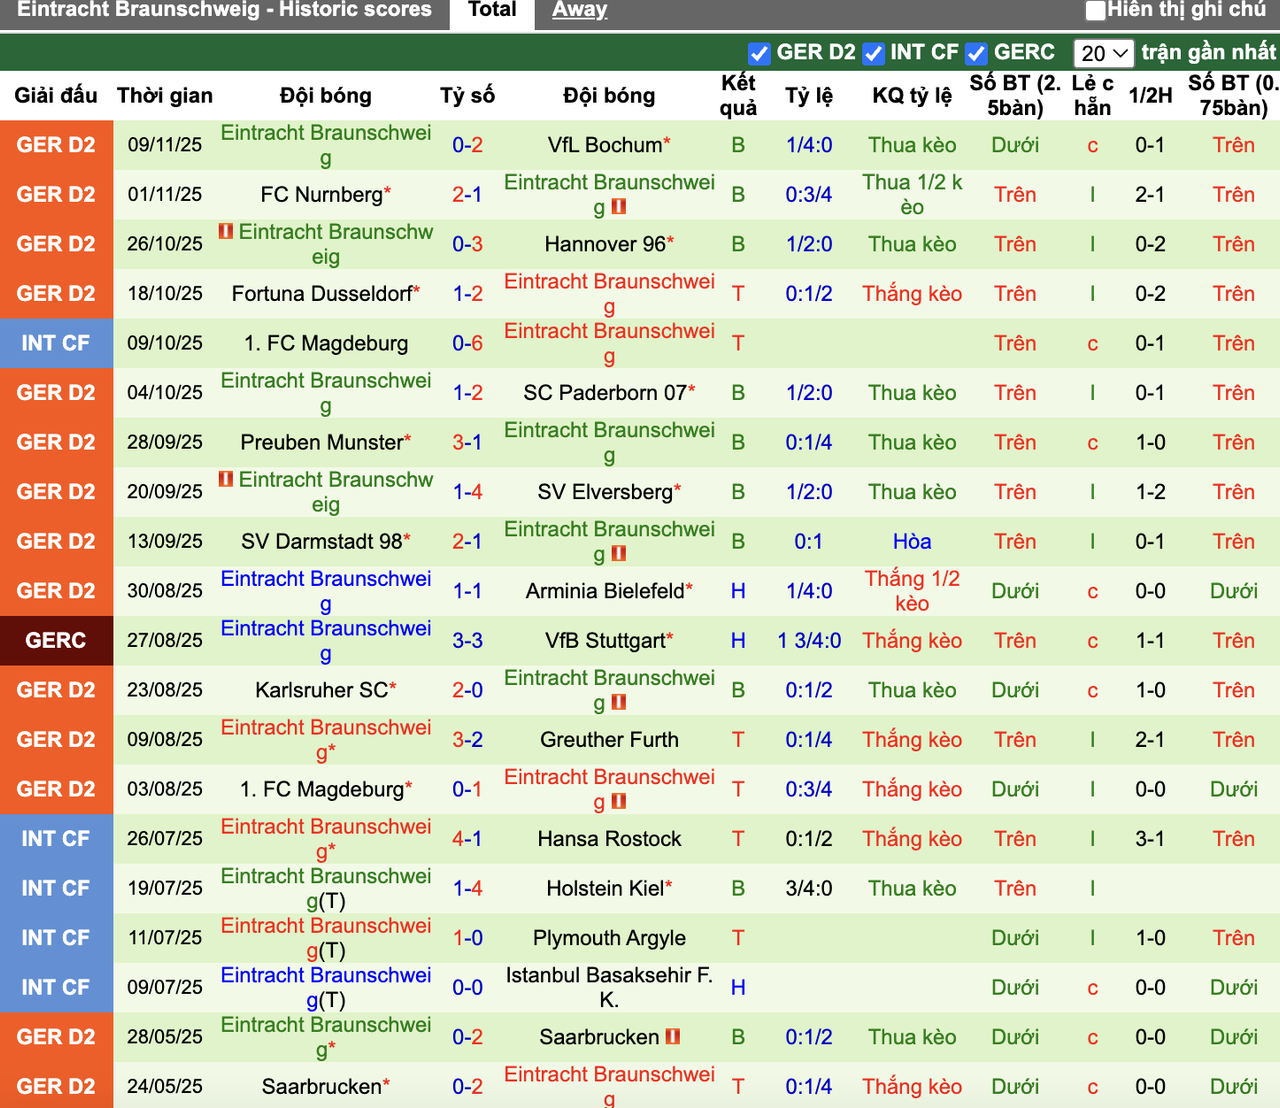1280x1108 pixels.
Task: Click the KQ tỷ lệ column header
Action: pos(912,96)
